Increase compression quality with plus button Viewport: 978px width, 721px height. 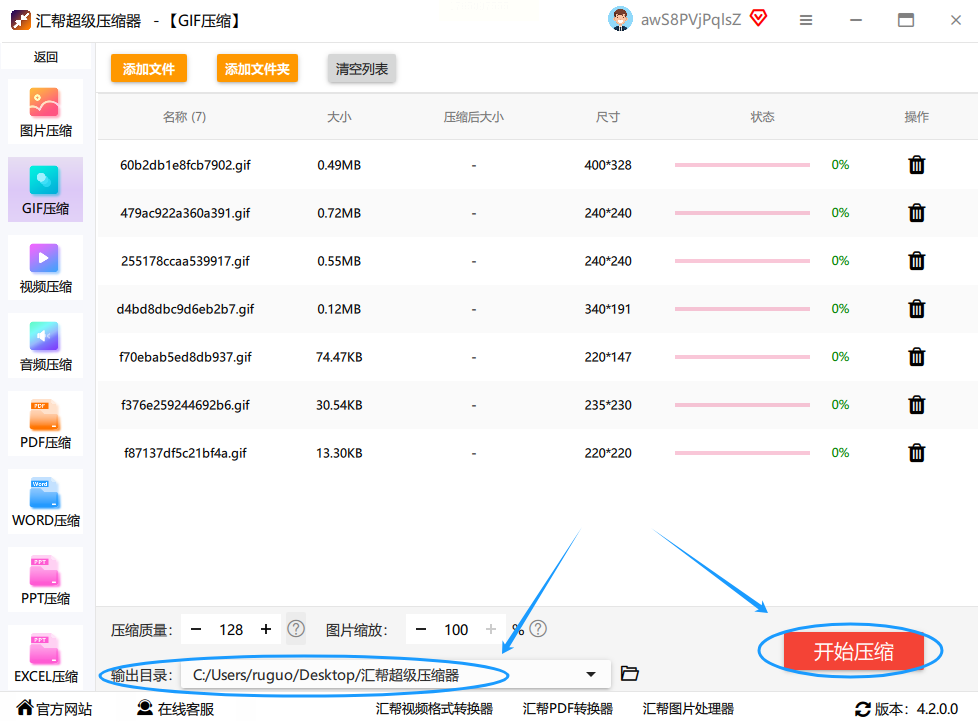pos(266,629)
